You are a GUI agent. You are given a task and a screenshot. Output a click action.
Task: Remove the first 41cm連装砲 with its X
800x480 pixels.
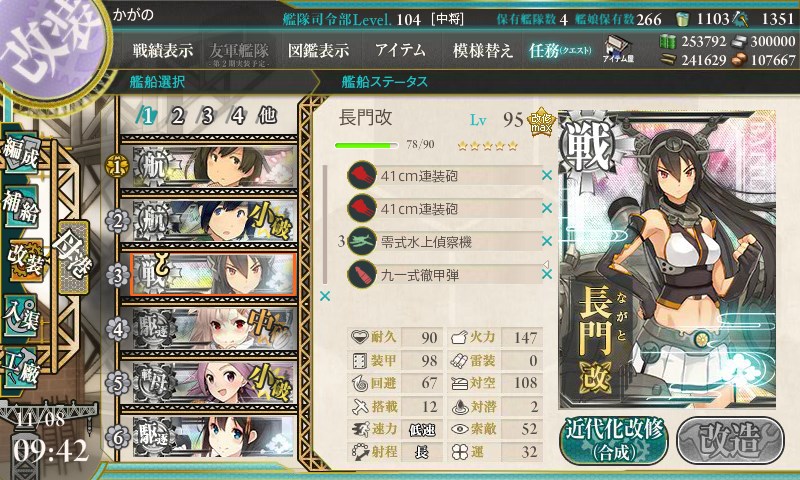click(x=547, y=175)
